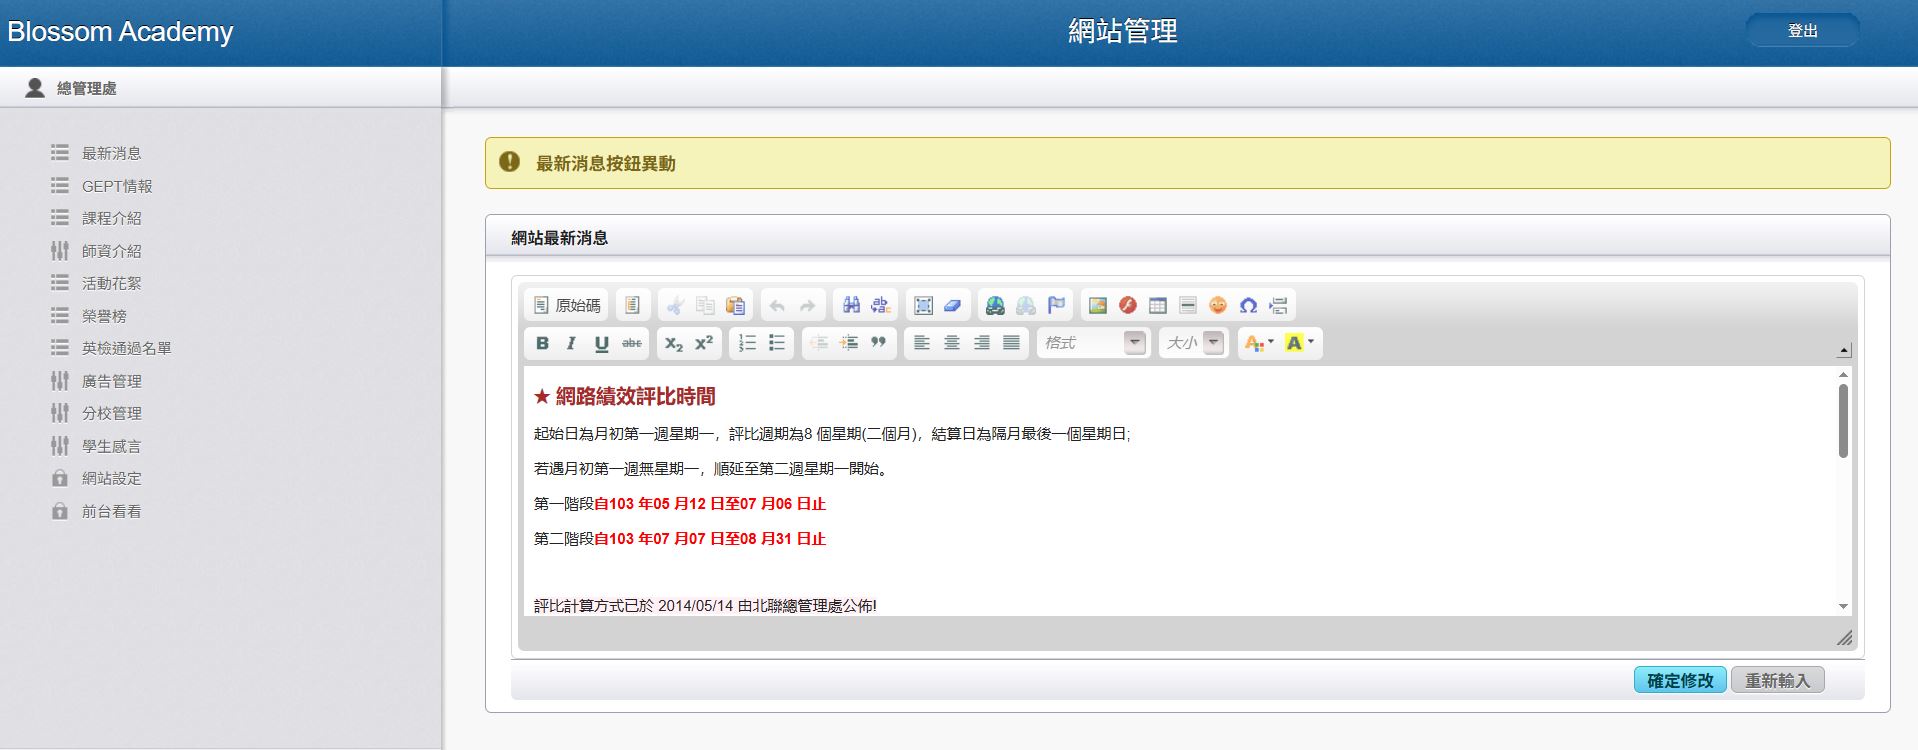This screenshot has height=750, width=1918.
Task: Open 英檢通過名單 in the sidebar
Action: [126, 348]
